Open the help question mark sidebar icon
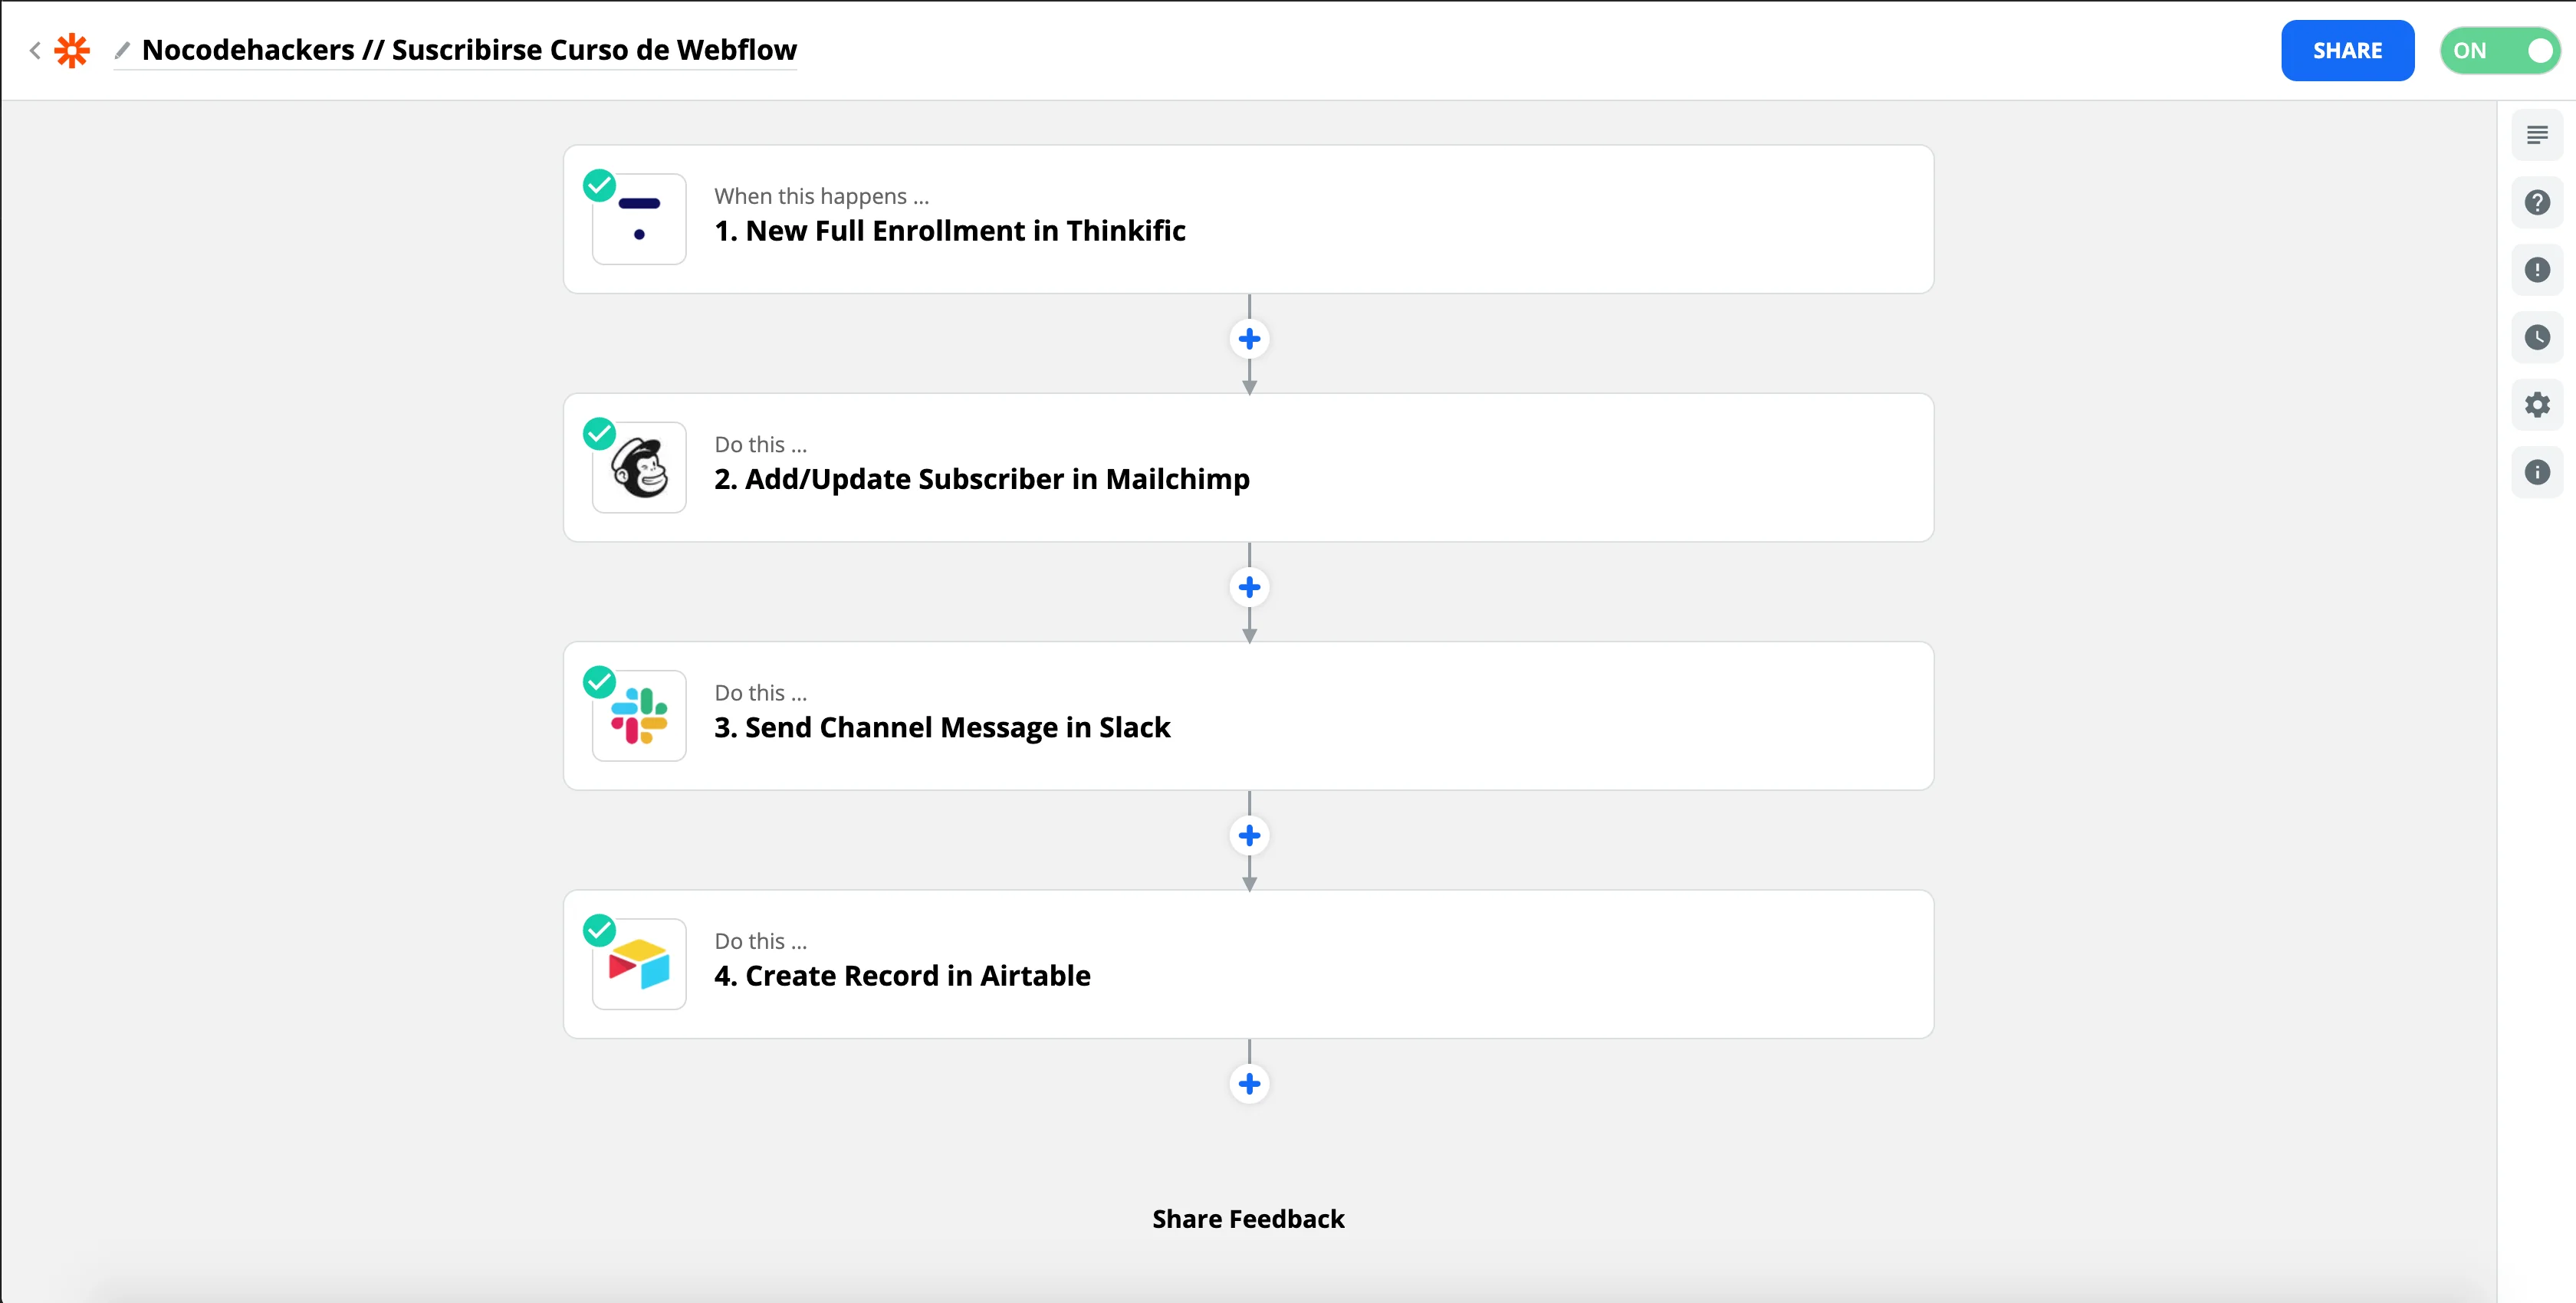2576x1303 pixels. click(x=2536, y=203)
